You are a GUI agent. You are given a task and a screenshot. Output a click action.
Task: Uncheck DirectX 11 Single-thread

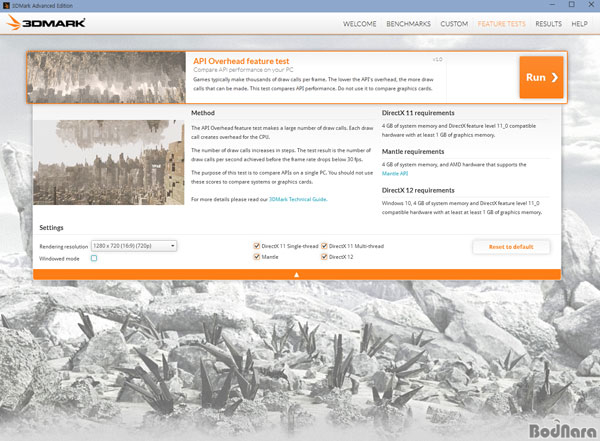pos(257,246)
